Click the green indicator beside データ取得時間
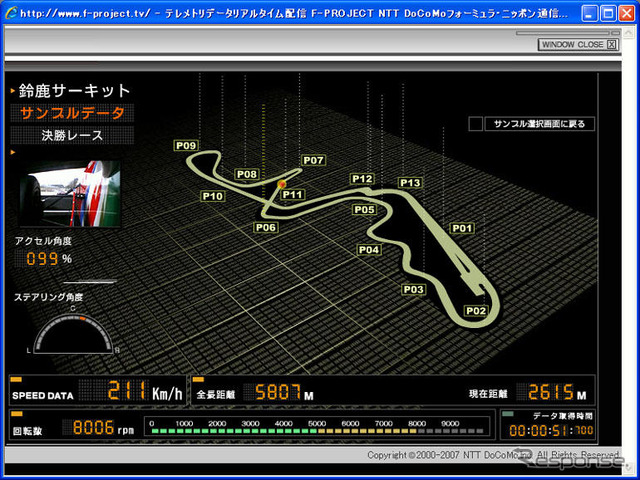 [x=508, y=414]
